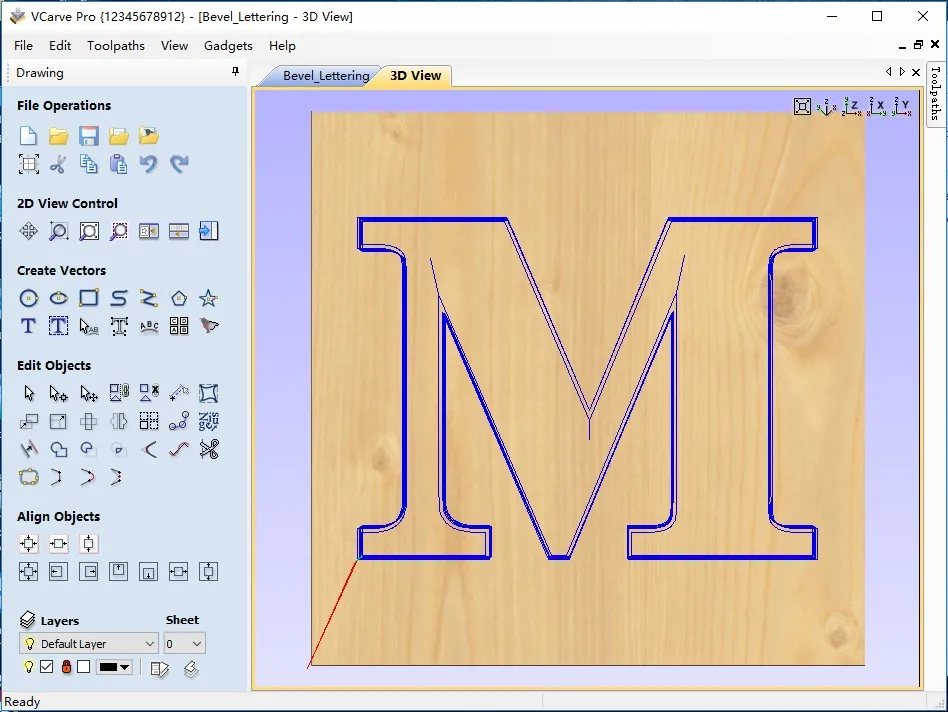
Task: Open the Gadgets menu
Action: [x=228, y=45]
